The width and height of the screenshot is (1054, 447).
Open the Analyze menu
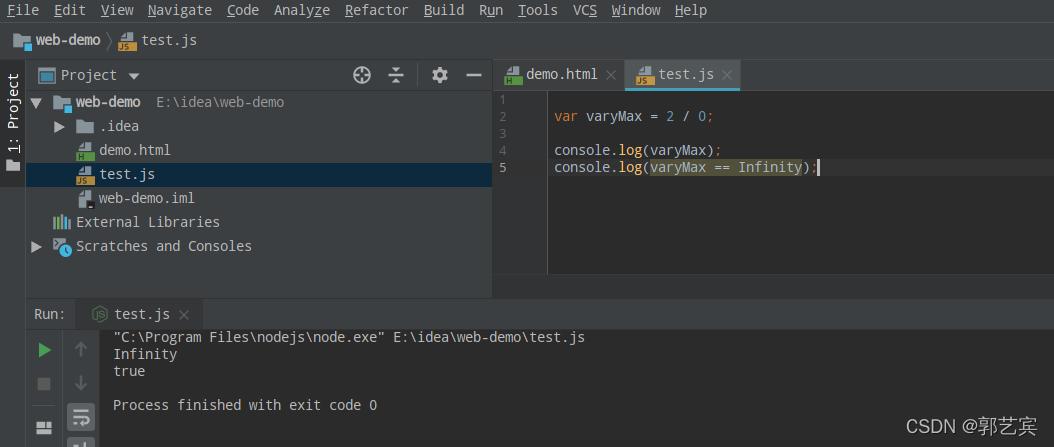[x=302, y=10]
